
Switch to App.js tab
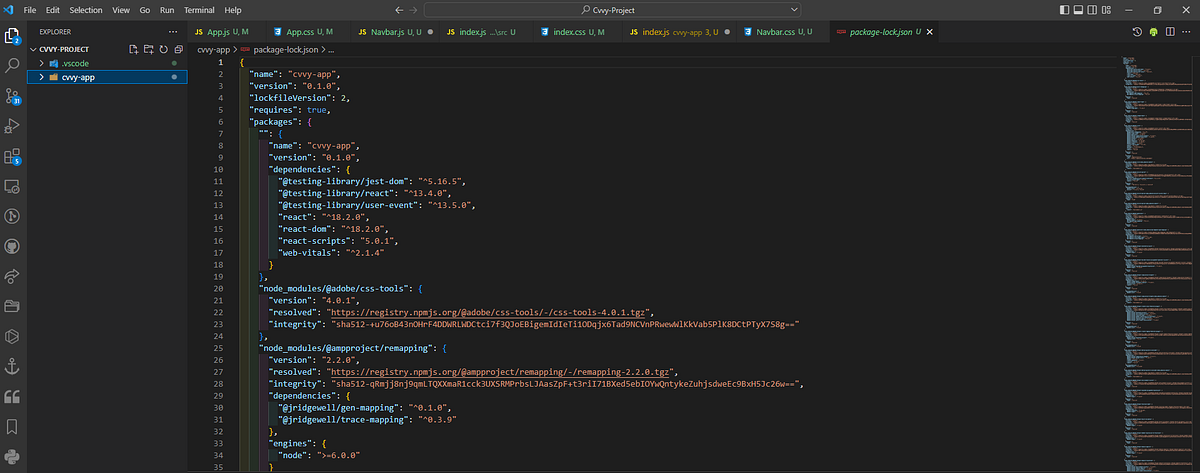pyautogui.click(x=226, y=32)
